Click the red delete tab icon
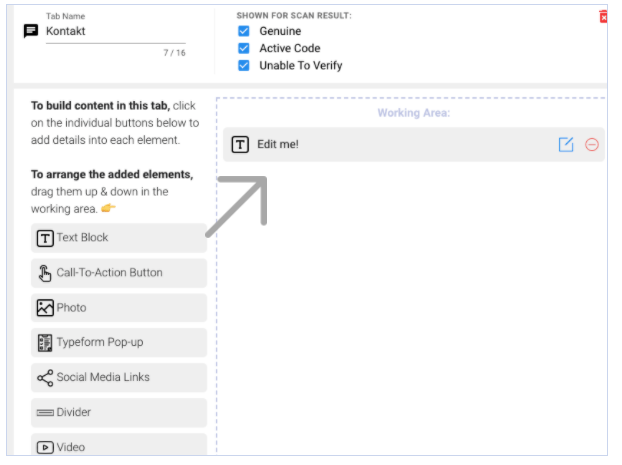The height and width of the screenshot is (465, 622). 603,17
